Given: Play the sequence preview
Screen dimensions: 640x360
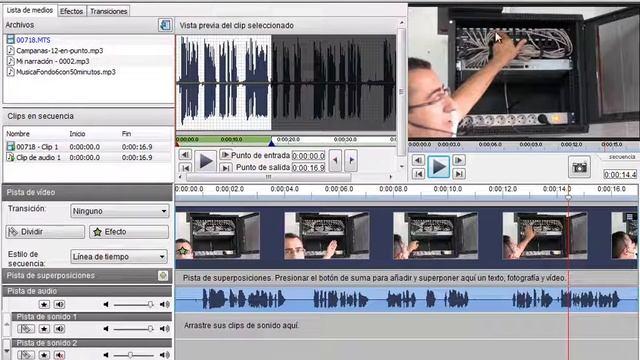Looking at the screenshot, I should tap(438, 167).
